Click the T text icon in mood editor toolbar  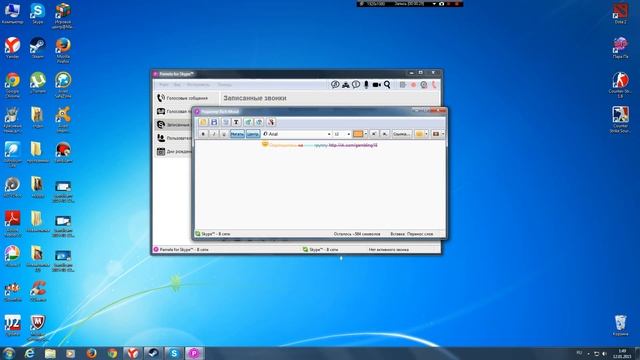coord(236,122)
